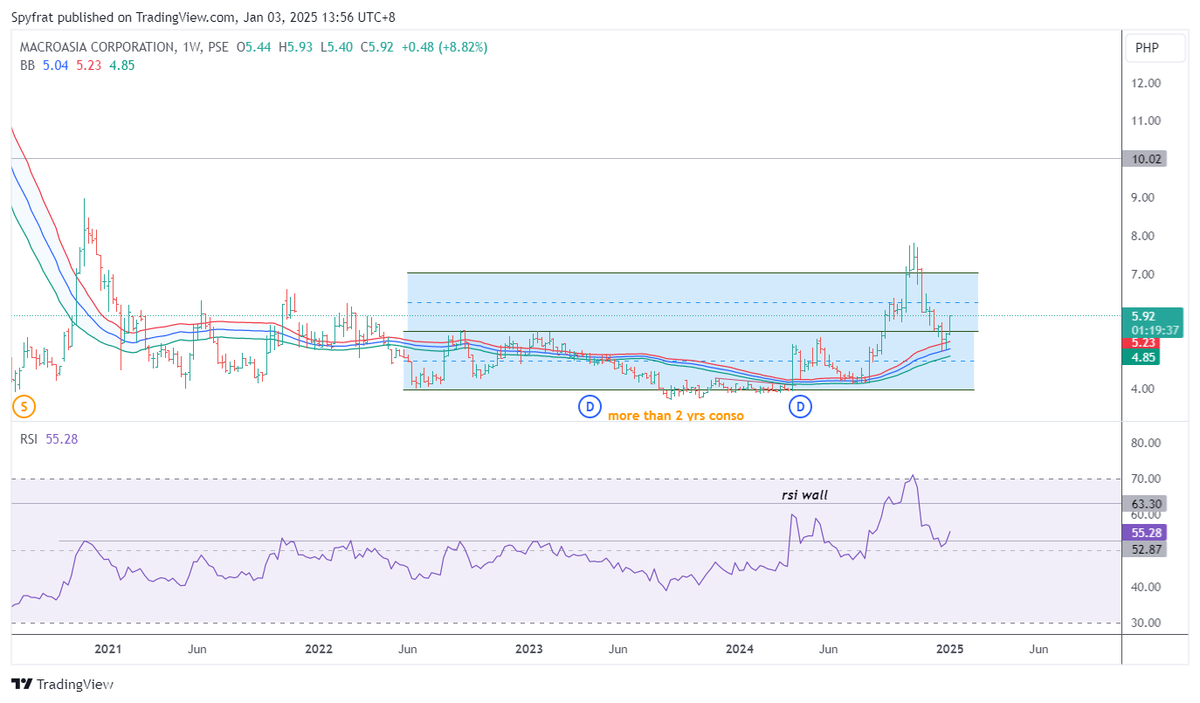This screenshot has height=703, width=1200.
Task: Click the 80.00 RSI scale label
Action: 1146,443
